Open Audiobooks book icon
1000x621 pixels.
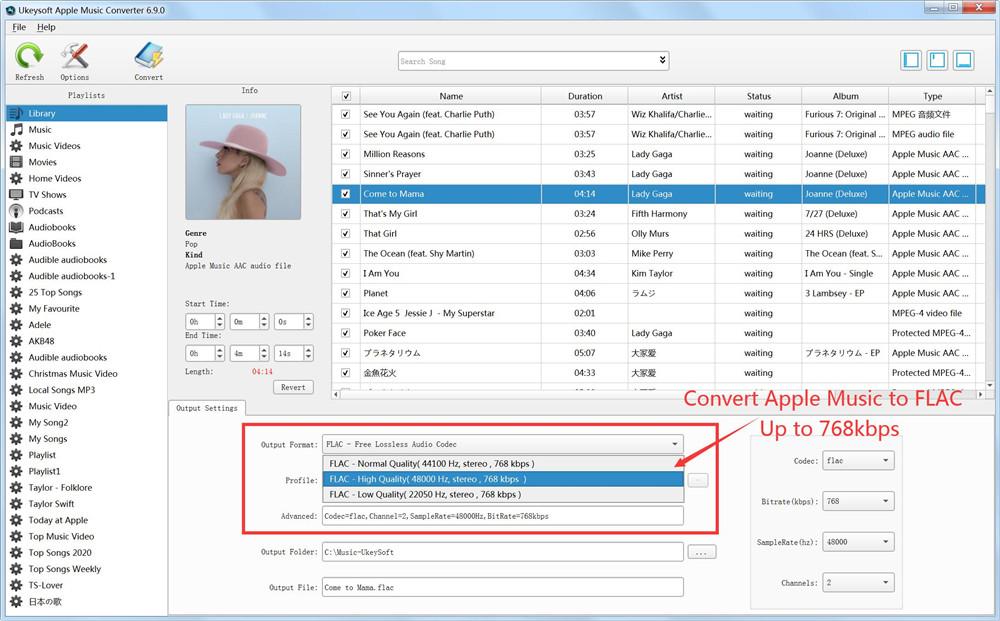17,227
